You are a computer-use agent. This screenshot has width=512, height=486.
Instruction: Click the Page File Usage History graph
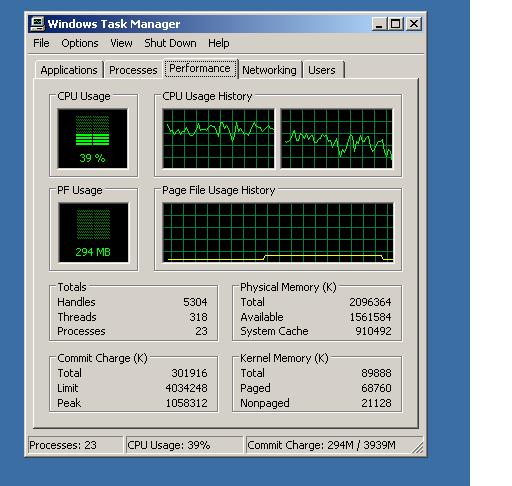278,232
